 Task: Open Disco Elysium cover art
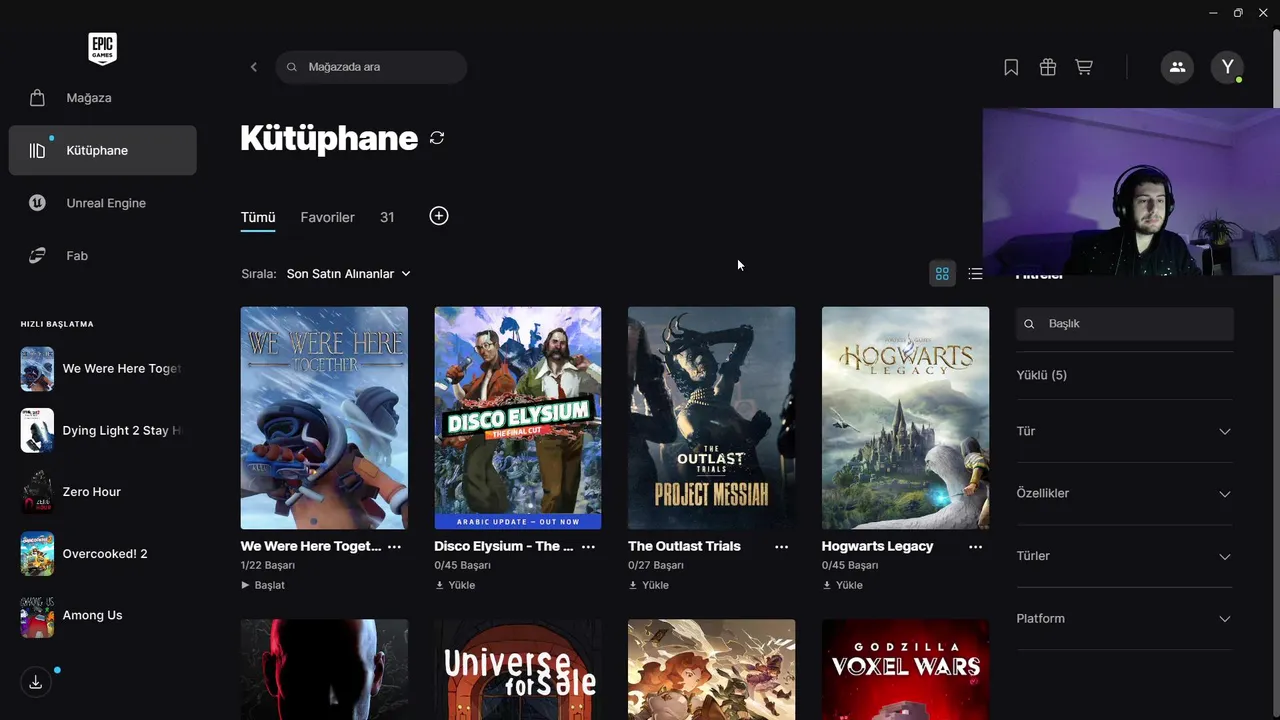(518, 418)
